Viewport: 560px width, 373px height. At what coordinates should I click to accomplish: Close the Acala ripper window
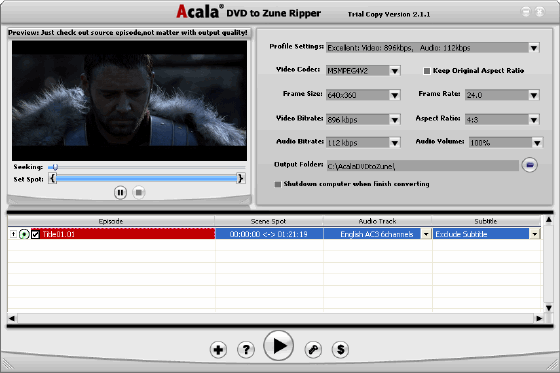click(x=540, y=12)
